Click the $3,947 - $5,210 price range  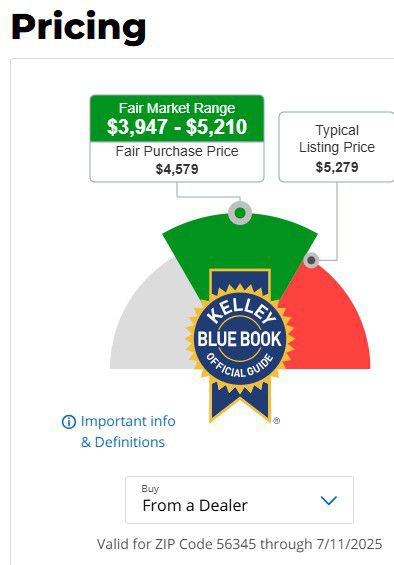[x=177, y=127]
